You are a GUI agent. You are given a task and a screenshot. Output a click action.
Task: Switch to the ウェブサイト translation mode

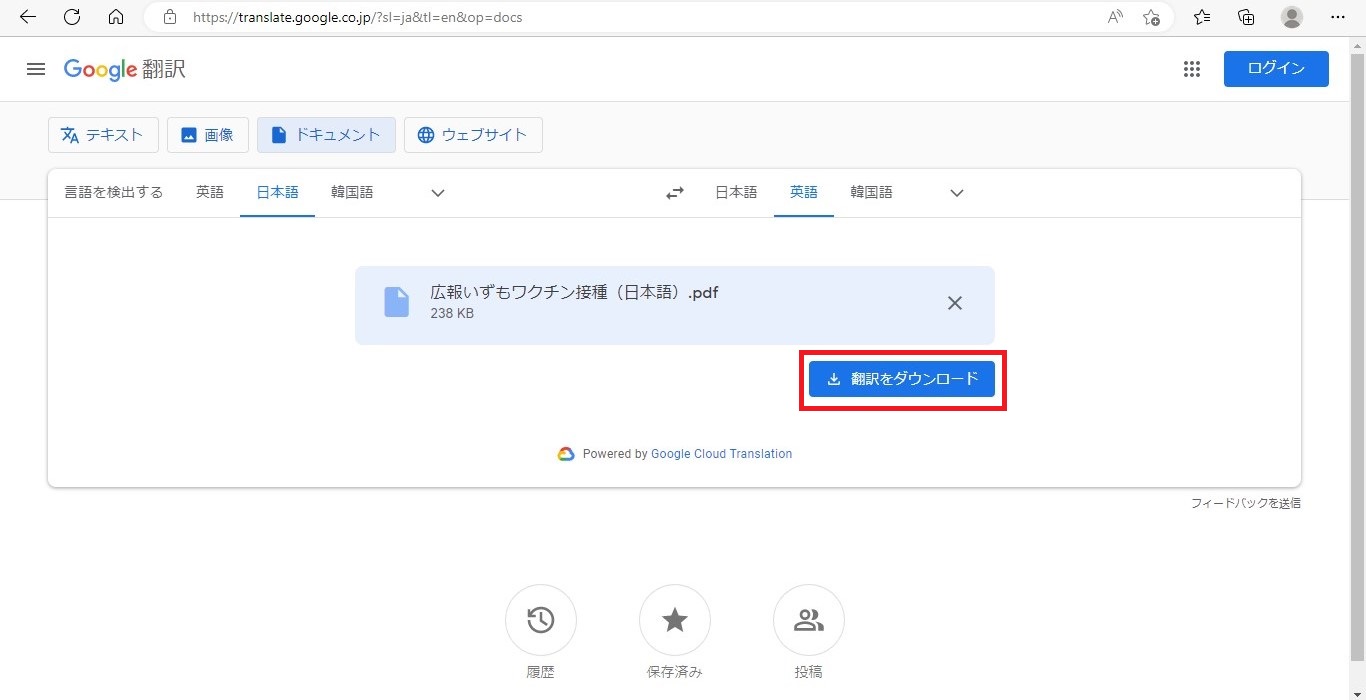click(473, 135)
